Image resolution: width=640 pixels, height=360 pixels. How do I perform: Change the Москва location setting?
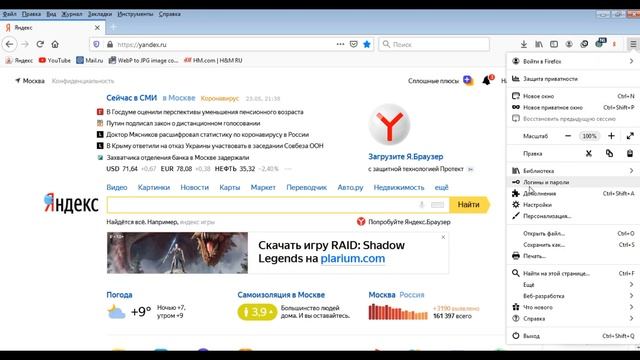coord(30,81)
